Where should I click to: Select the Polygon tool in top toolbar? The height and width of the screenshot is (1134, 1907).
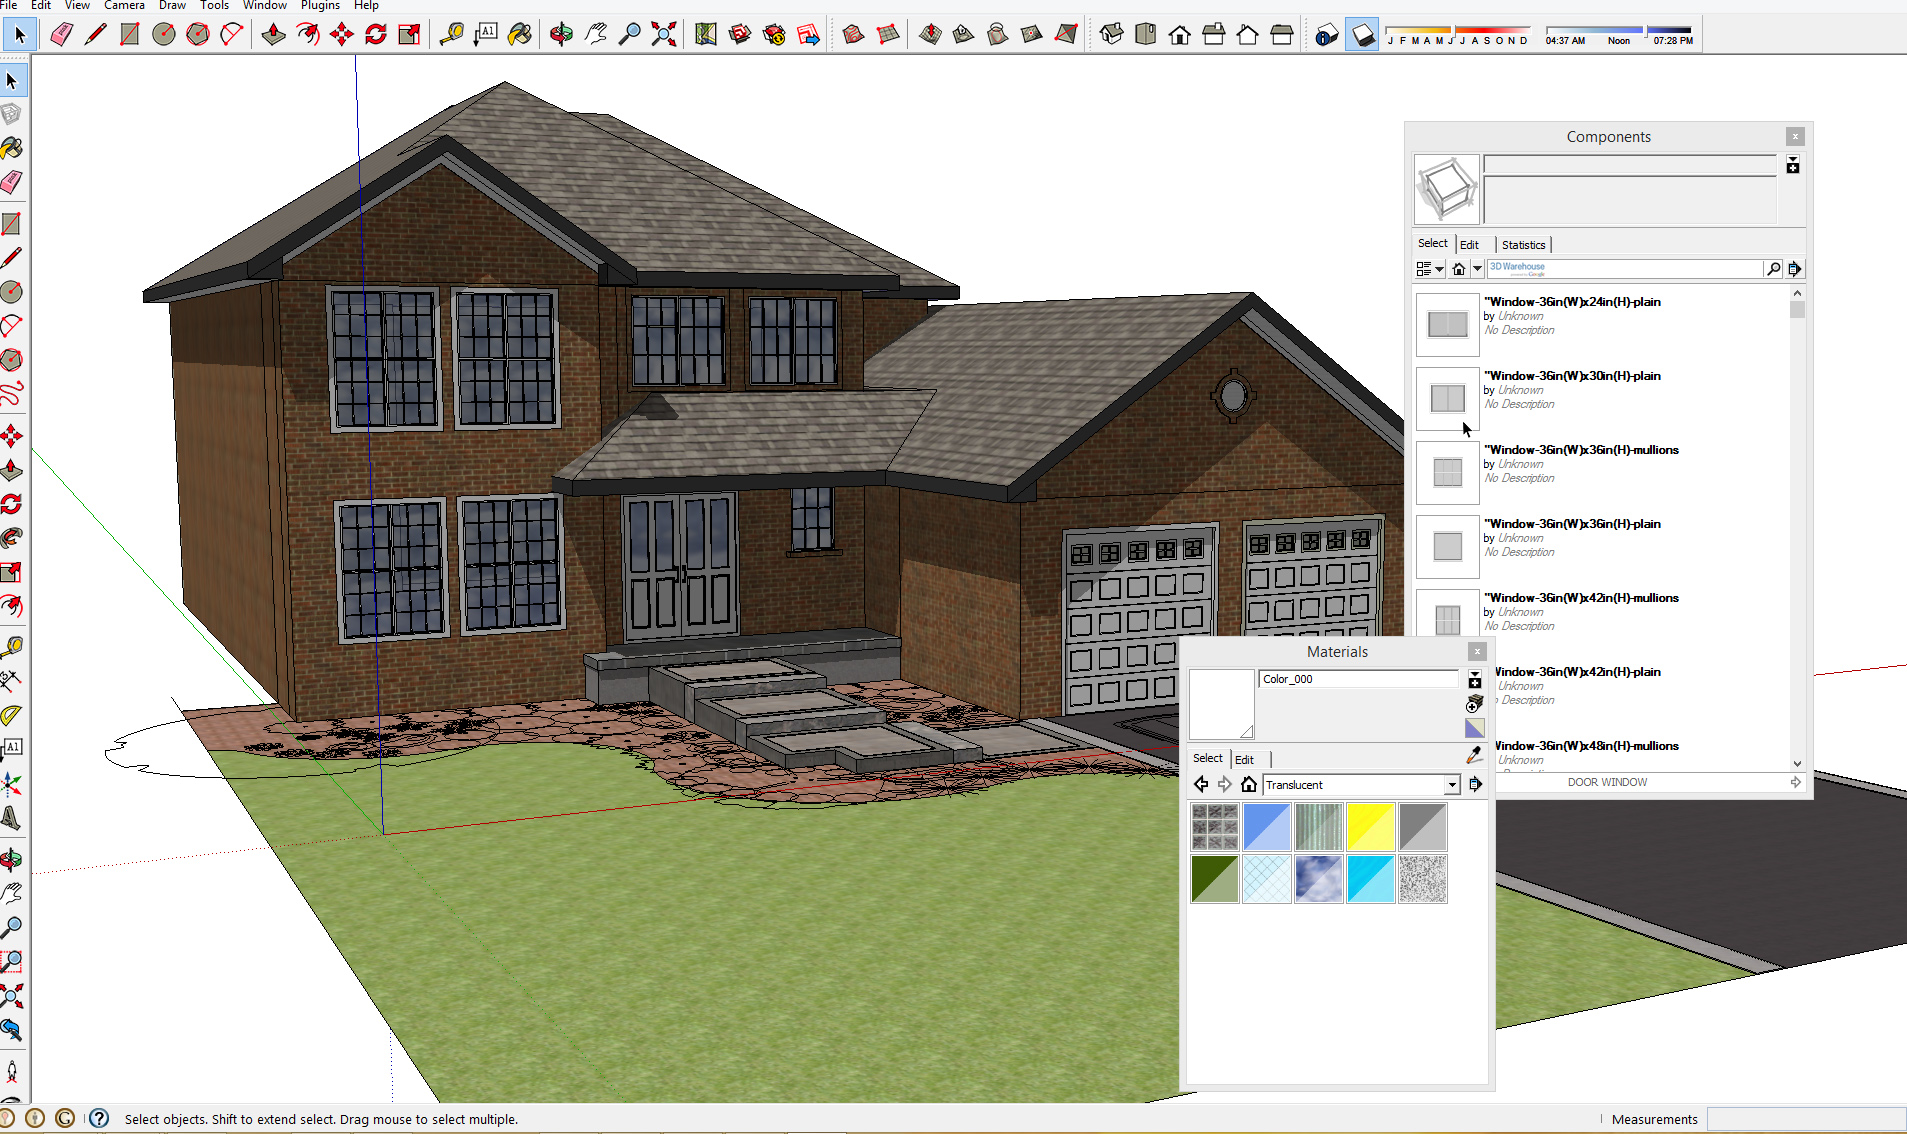[x=197, y=35]
